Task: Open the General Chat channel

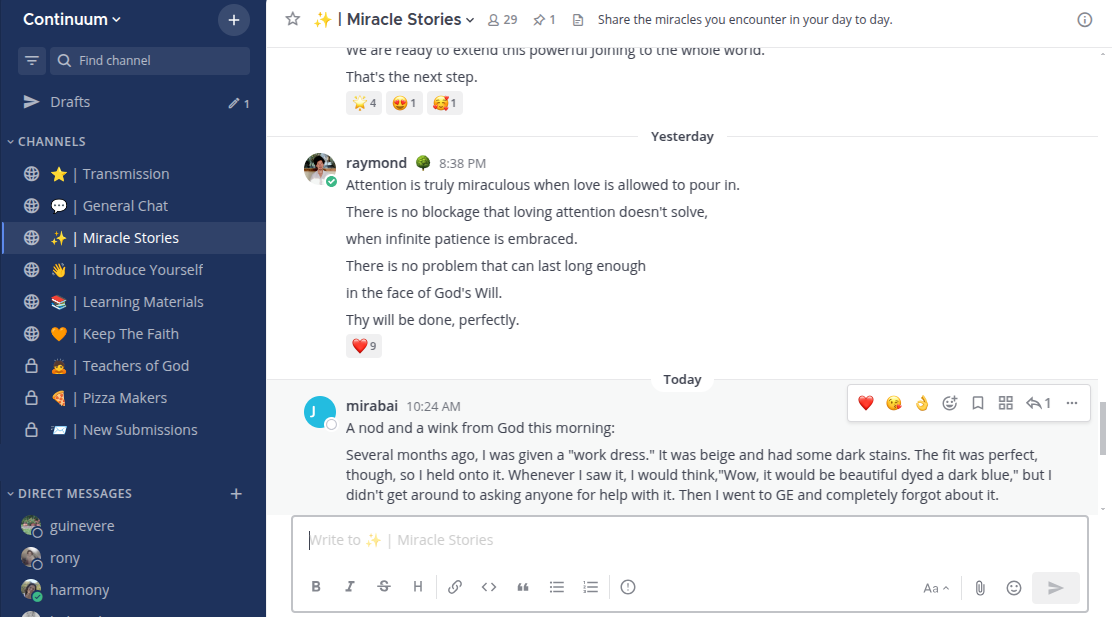Action: [x=125, y=206]
